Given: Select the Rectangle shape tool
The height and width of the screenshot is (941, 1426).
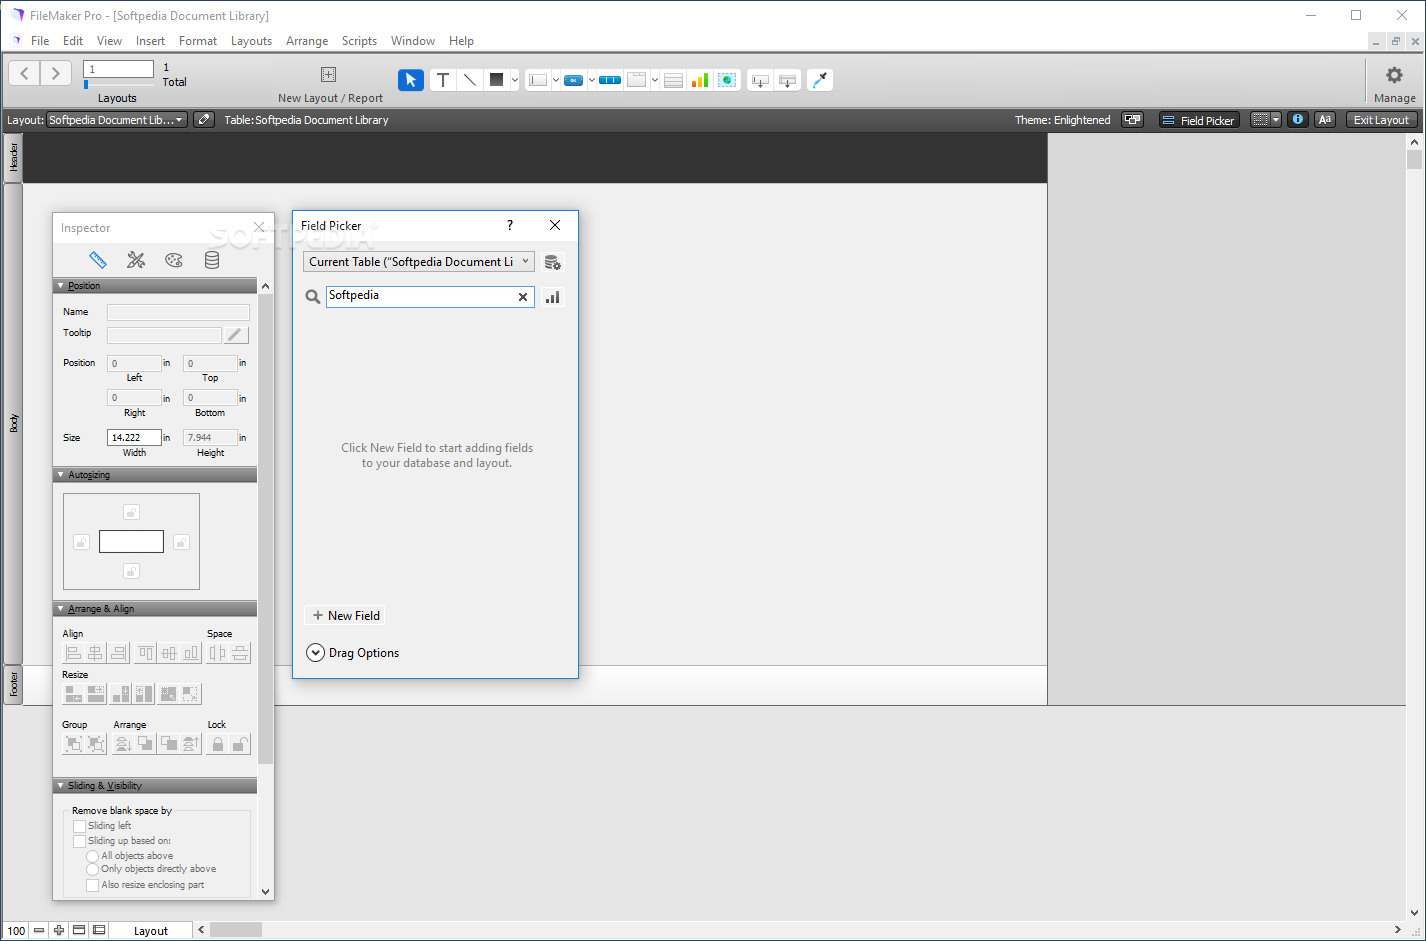Looking at the screenshot, I should [x=496, y=80].
